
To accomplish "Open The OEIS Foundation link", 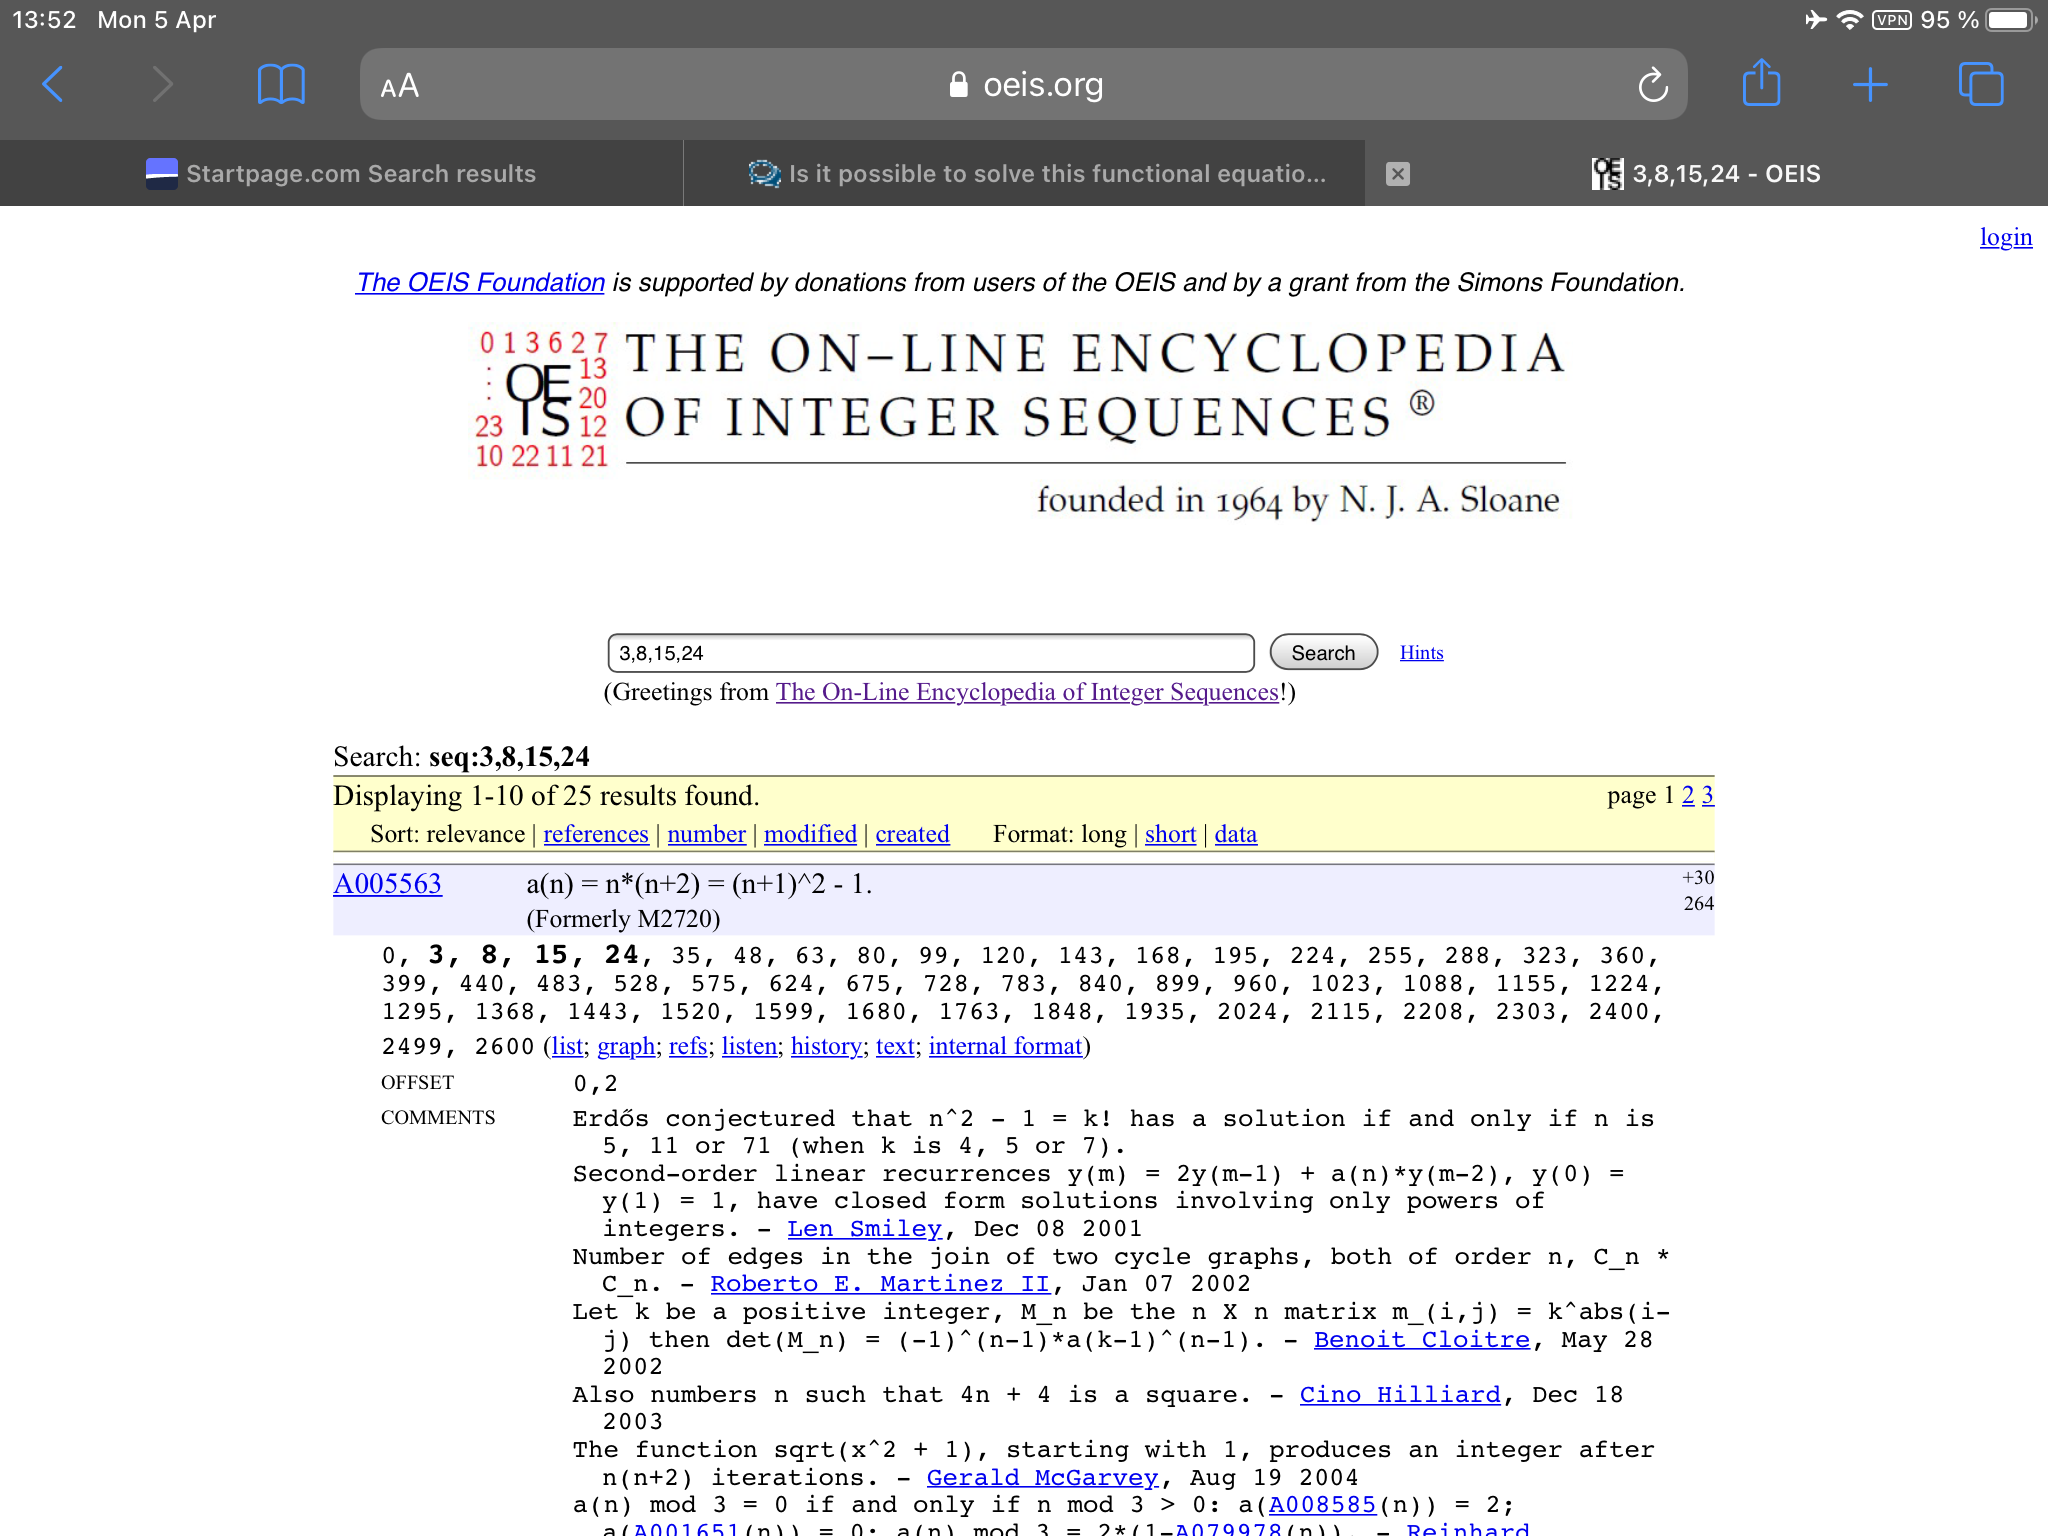I will coord(480,283).
